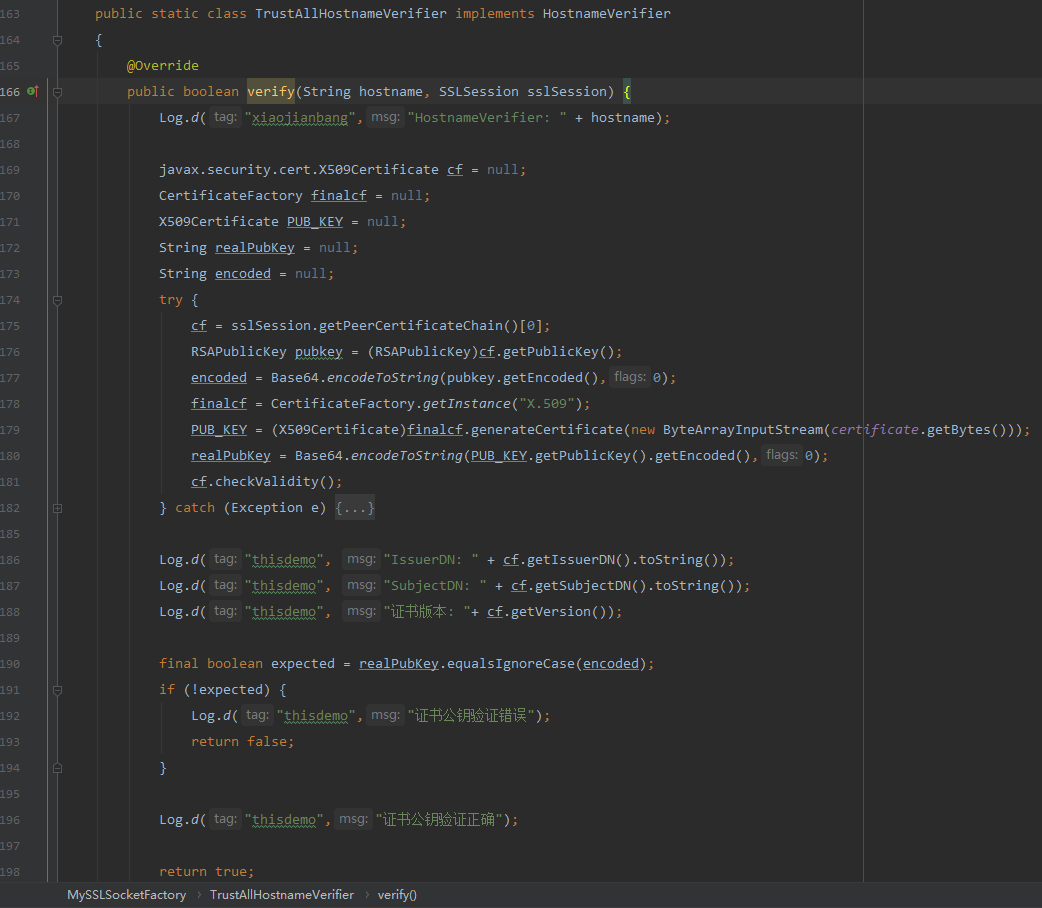
Task: Click msg: hint on line 196
Action: coord(353,819)
